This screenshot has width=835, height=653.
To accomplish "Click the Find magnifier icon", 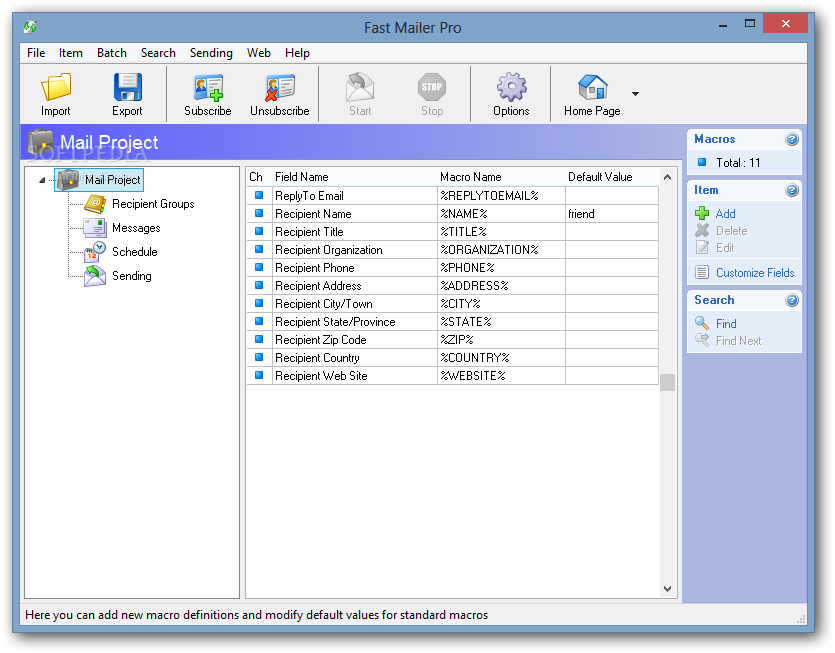I will [702, 323].
